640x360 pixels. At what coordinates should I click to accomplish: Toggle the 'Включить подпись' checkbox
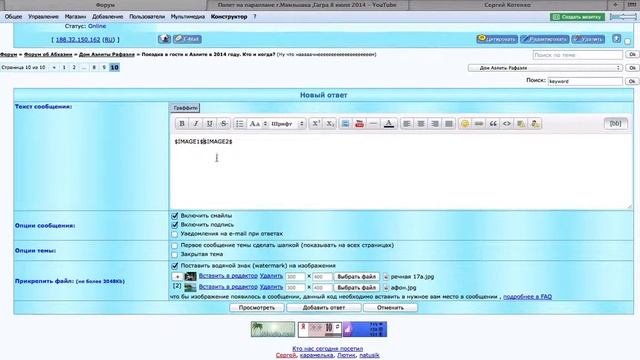(x=175, y=225)
